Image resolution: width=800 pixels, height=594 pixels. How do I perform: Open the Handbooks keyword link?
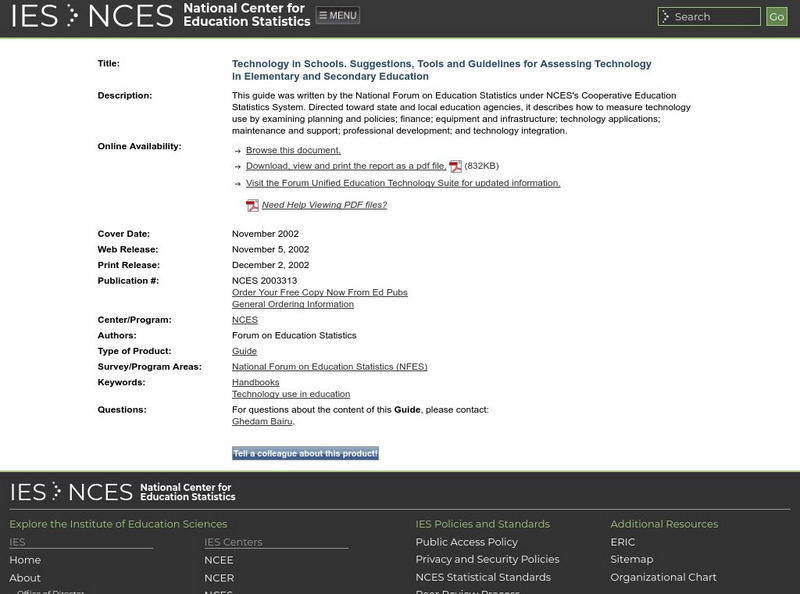(x=255, y=381)
